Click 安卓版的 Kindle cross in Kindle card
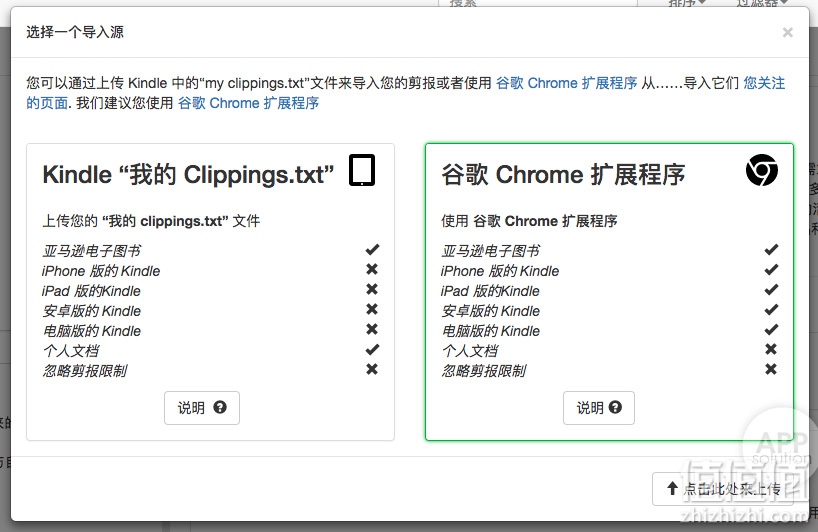This screenshot has width=818, height=532. tap(372, 309)
